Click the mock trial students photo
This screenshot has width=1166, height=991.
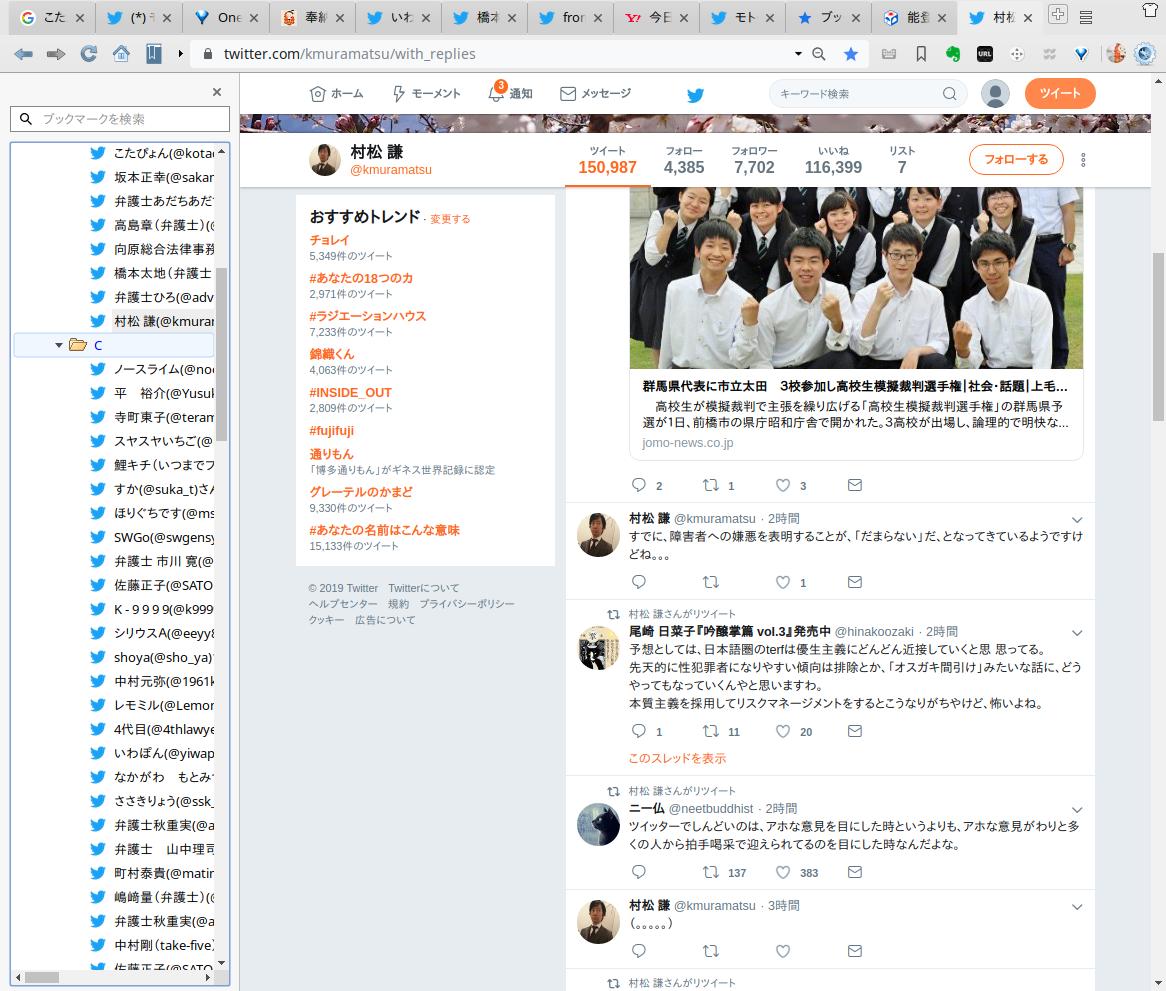click(x=856, y=277)
